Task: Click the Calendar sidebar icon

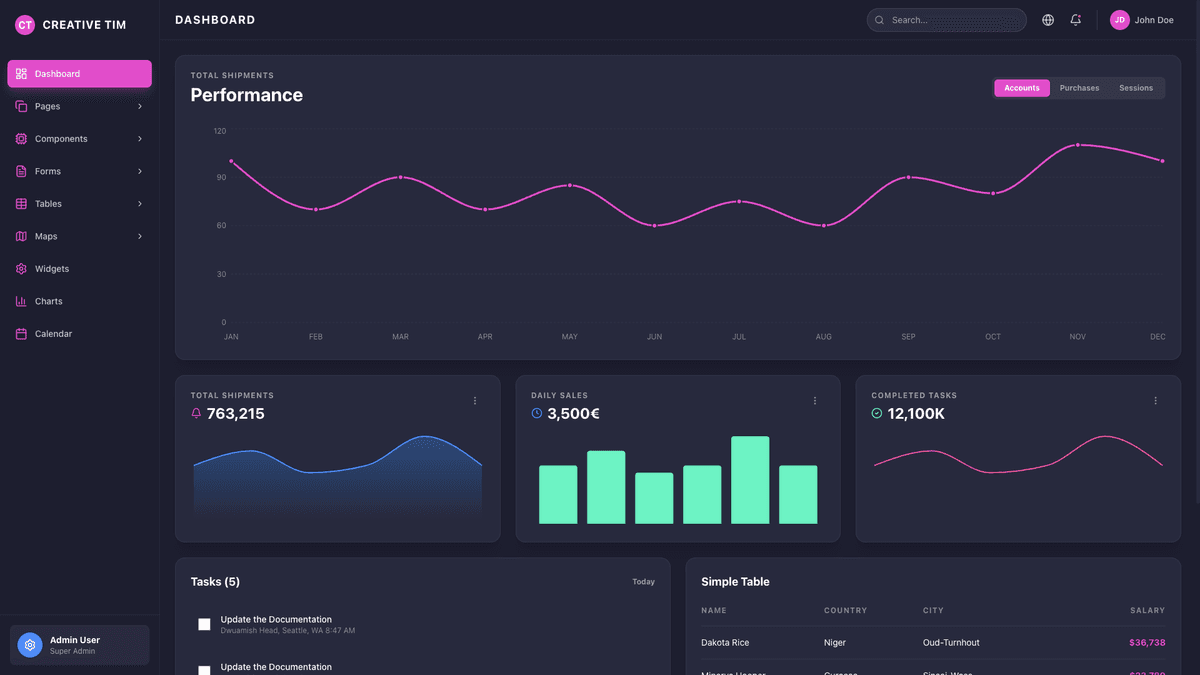Action: pos(21,333)
